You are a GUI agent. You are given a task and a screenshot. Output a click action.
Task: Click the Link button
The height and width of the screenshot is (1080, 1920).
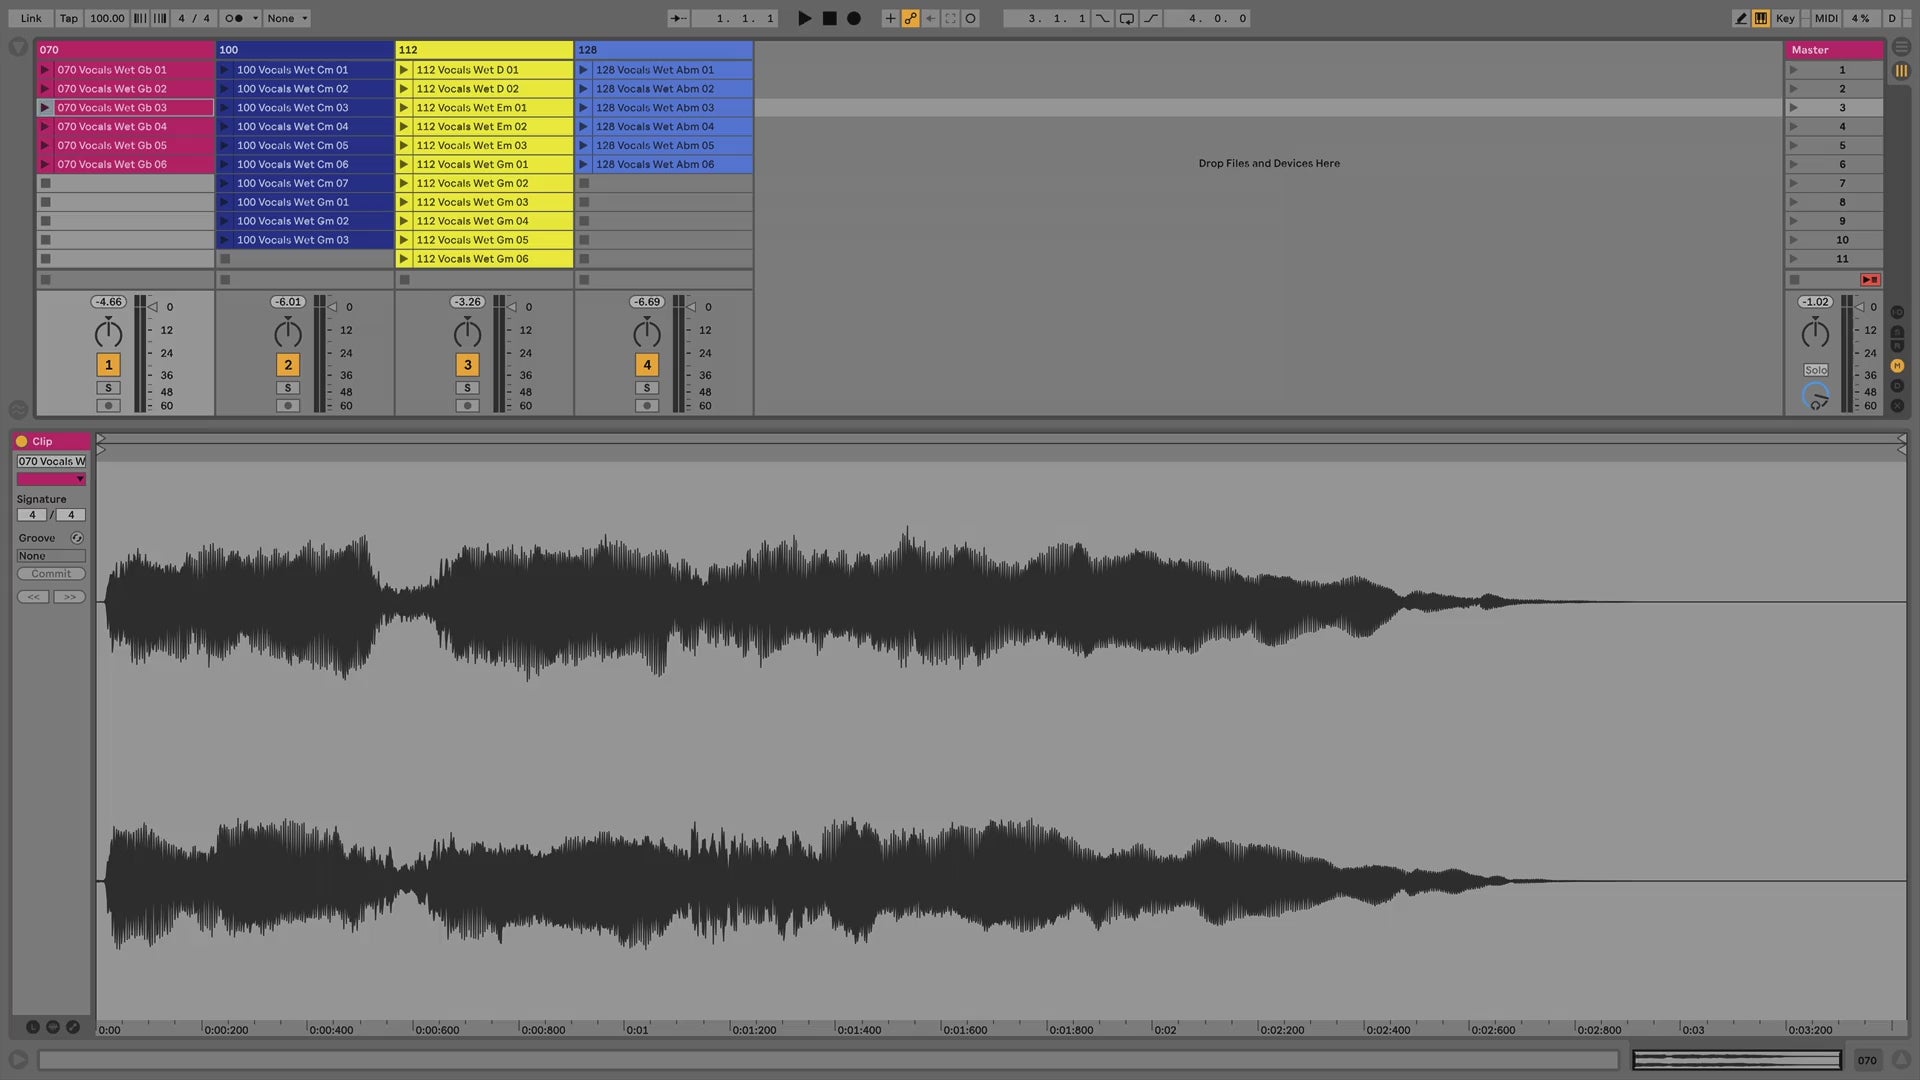[x=31, y=18]
